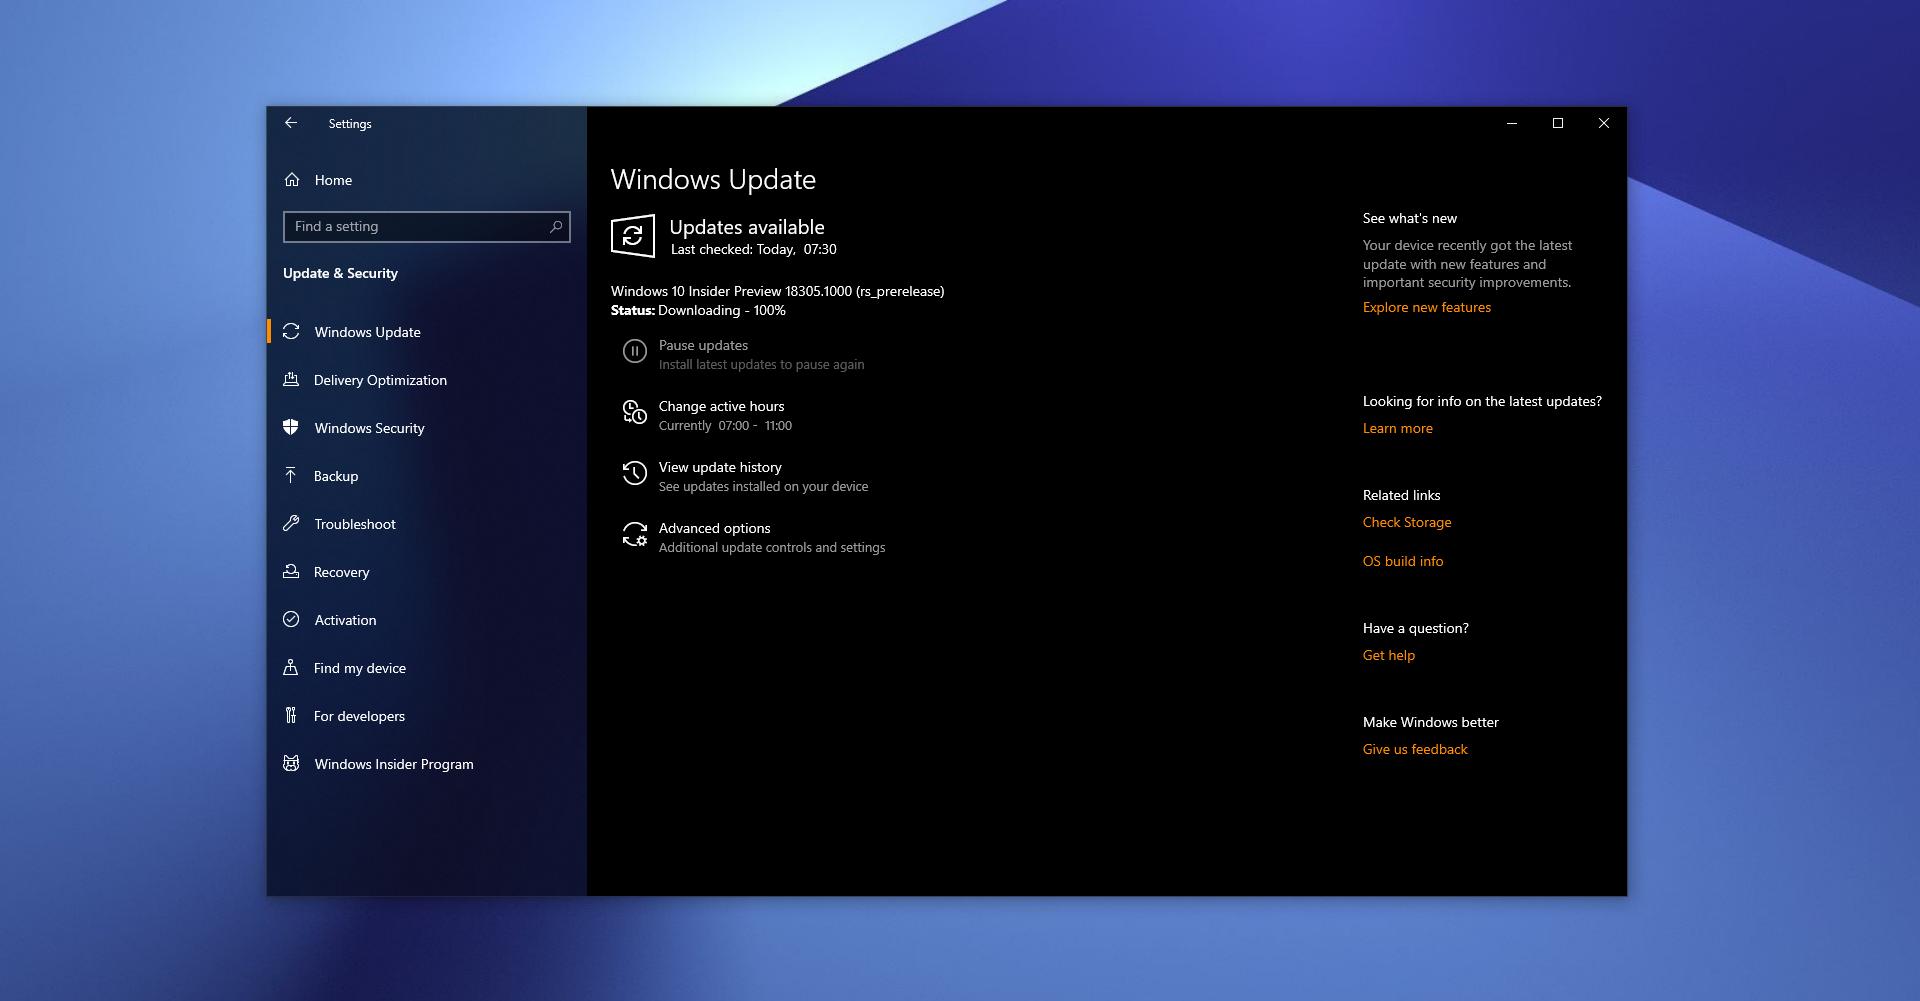Click the Explore new features link
This screenshot has width=1920, height=1001.
coord(1426,307)
